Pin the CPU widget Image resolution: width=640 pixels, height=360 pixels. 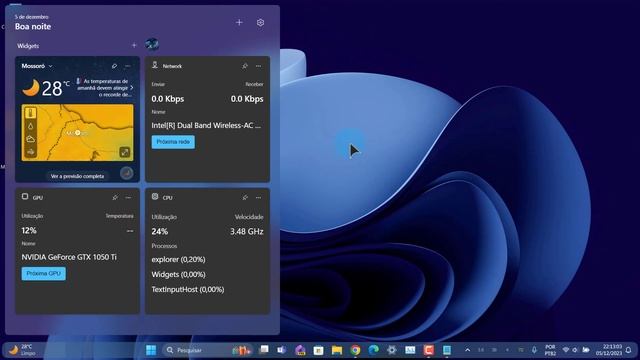(x=245, y=198)
